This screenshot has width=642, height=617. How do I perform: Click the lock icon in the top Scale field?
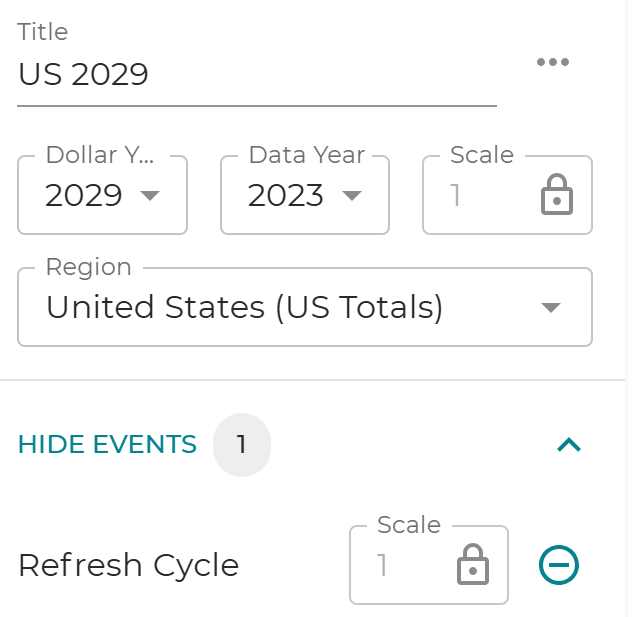[556, 196]
